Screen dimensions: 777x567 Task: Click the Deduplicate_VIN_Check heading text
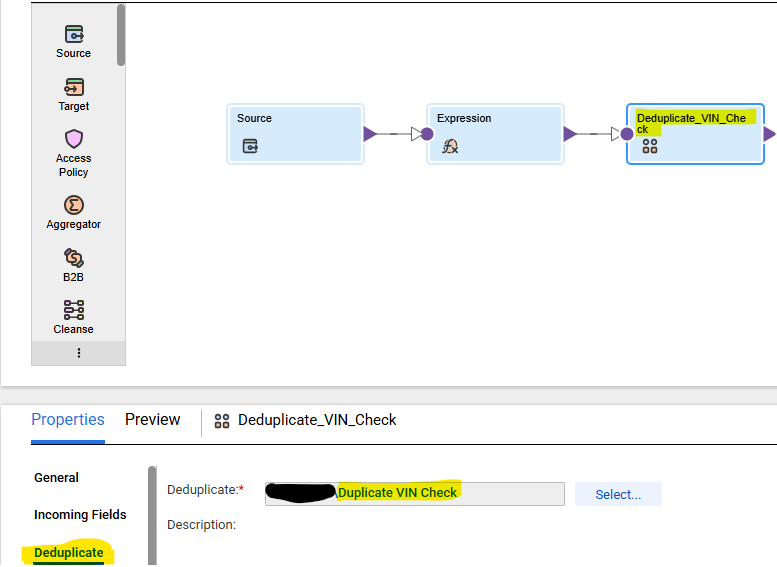point(317,420)
